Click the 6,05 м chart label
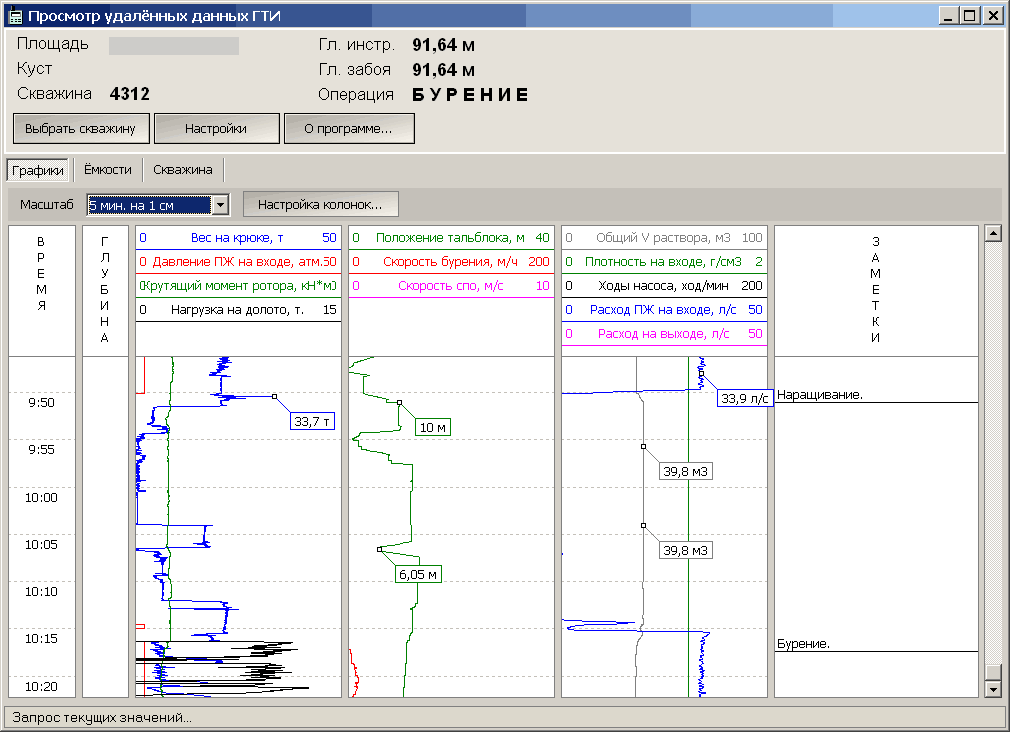1010x732 pixels. pos(418,574)
